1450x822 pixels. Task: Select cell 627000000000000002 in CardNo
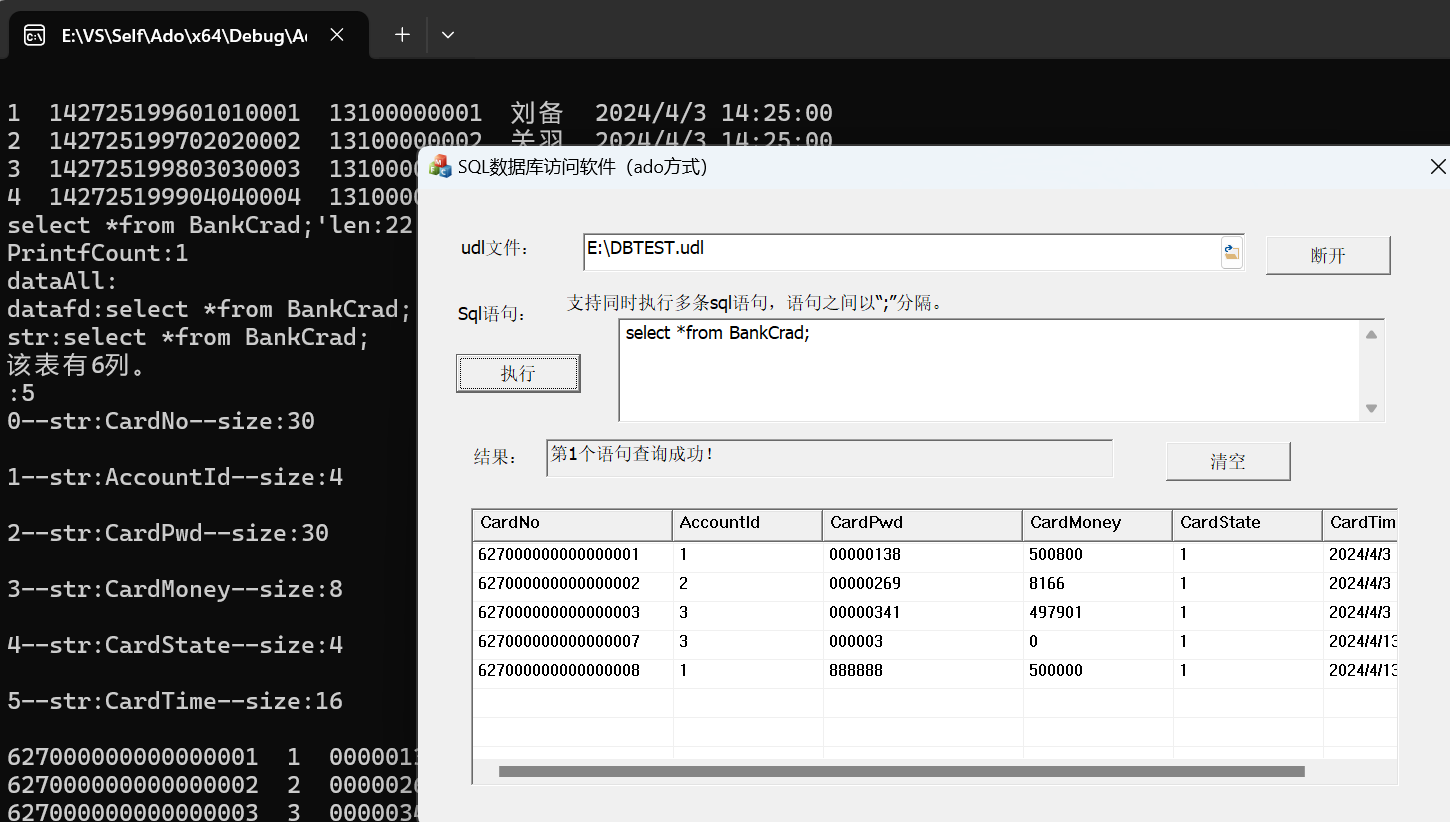(x=573, y=583)
